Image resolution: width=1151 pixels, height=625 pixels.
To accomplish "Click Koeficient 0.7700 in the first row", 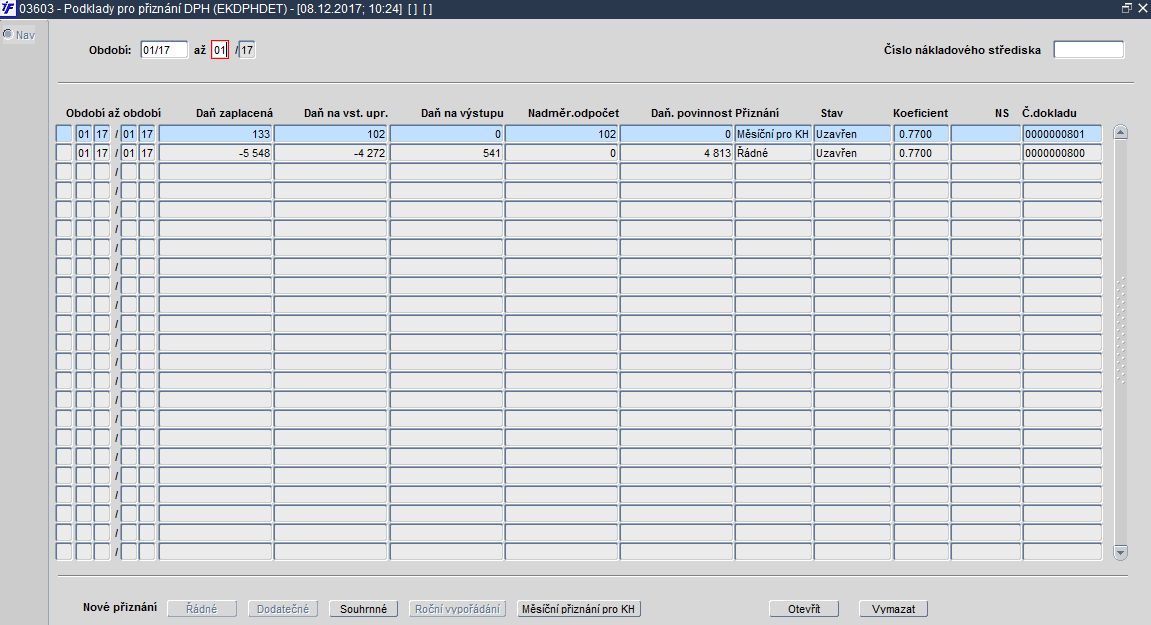I will (x=921, y=134).
